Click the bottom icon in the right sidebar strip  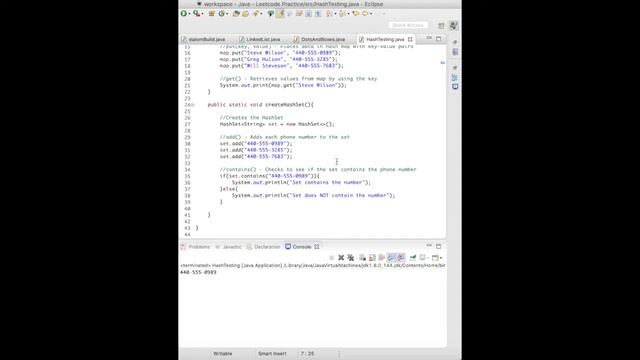(x=455, y=87)
